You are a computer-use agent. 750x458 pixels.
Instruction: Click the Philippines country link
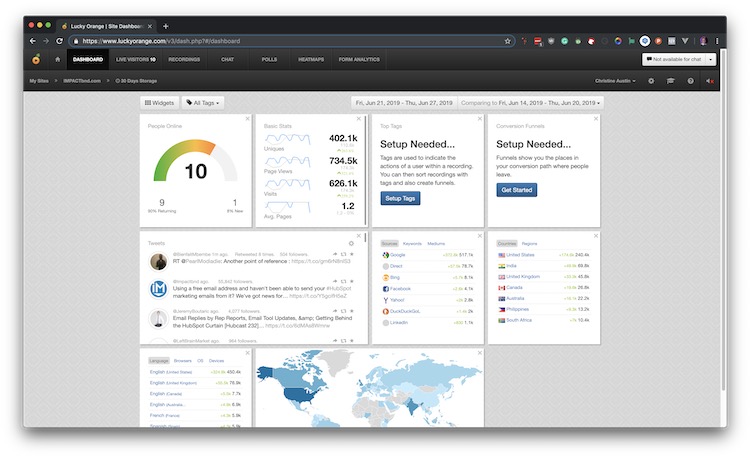(518, 309)
